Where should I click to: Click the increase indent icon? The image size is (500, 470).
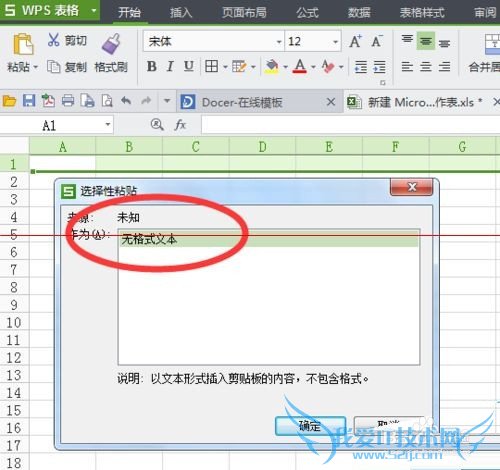[379, 67]
